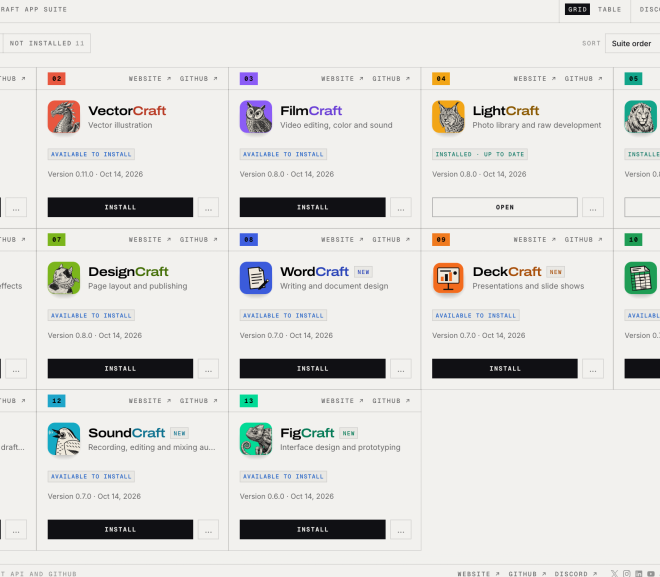The width and height of the screenshot is (660, 577).
Task: Click the LightCraft lynx app icon
Action: click(448, 117)
